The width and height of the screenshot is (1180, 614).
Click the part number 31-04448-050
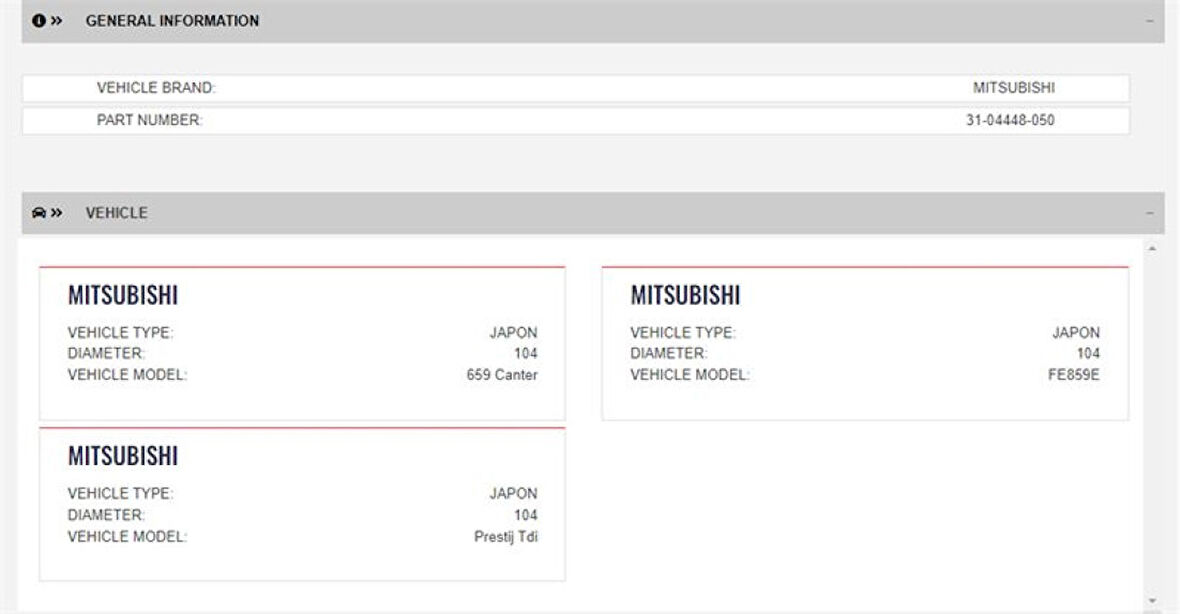[1010, 121]
